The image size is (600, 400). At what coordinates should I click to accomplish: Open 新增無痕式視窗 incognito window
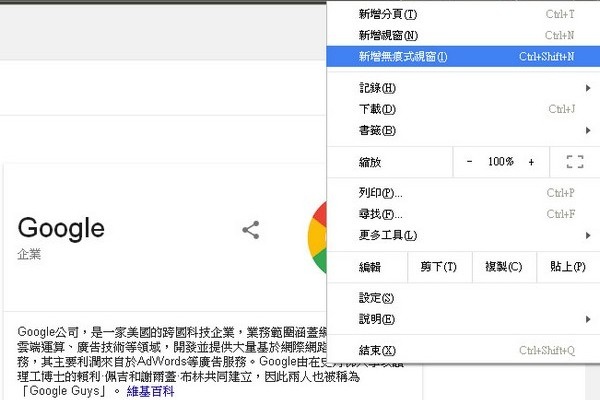pyautogui.click(x=463, y=56)
